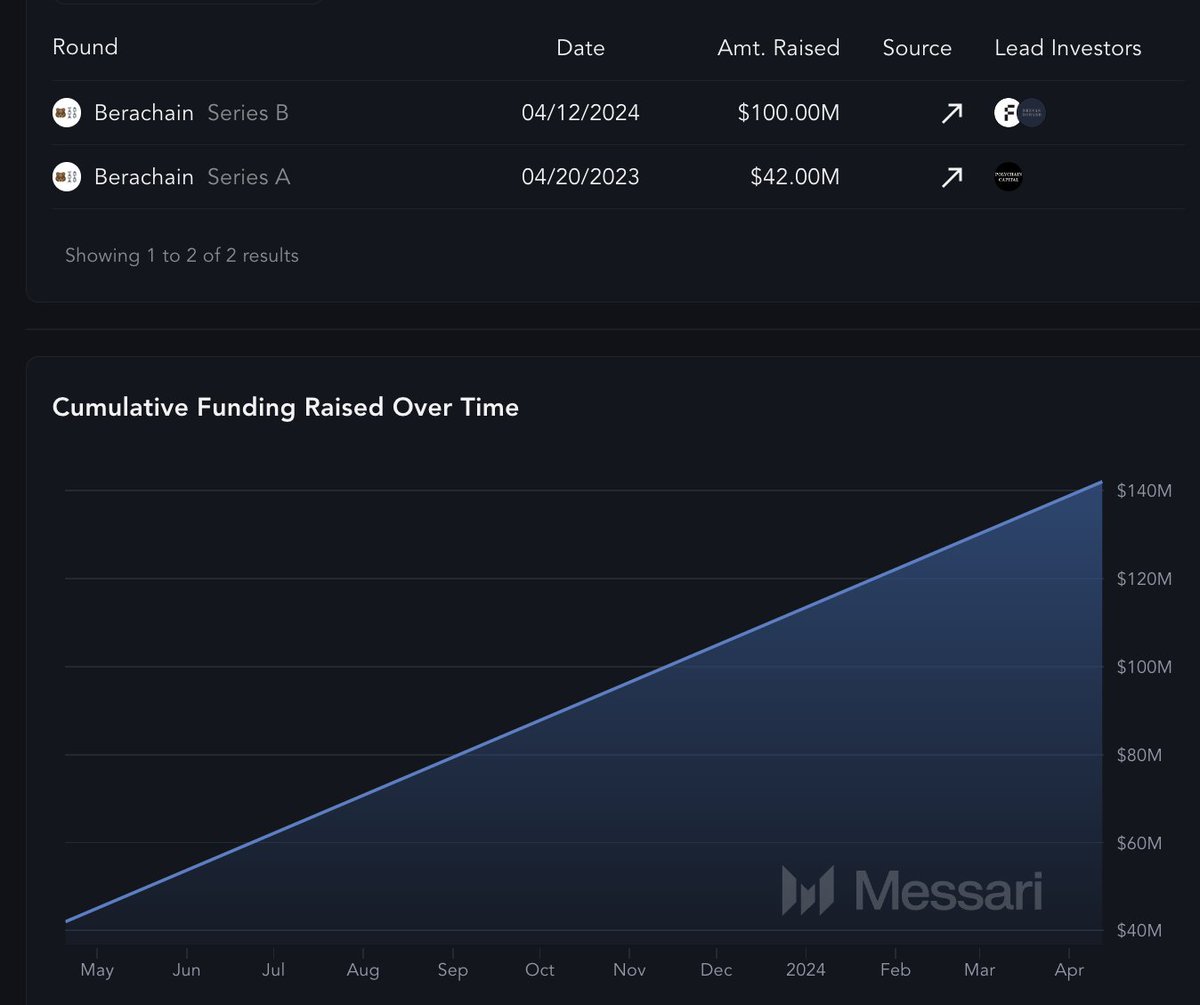Sort by Amt. Raised column header
The height and width of the screenshot is (1005, 1200).
(779, 48)
